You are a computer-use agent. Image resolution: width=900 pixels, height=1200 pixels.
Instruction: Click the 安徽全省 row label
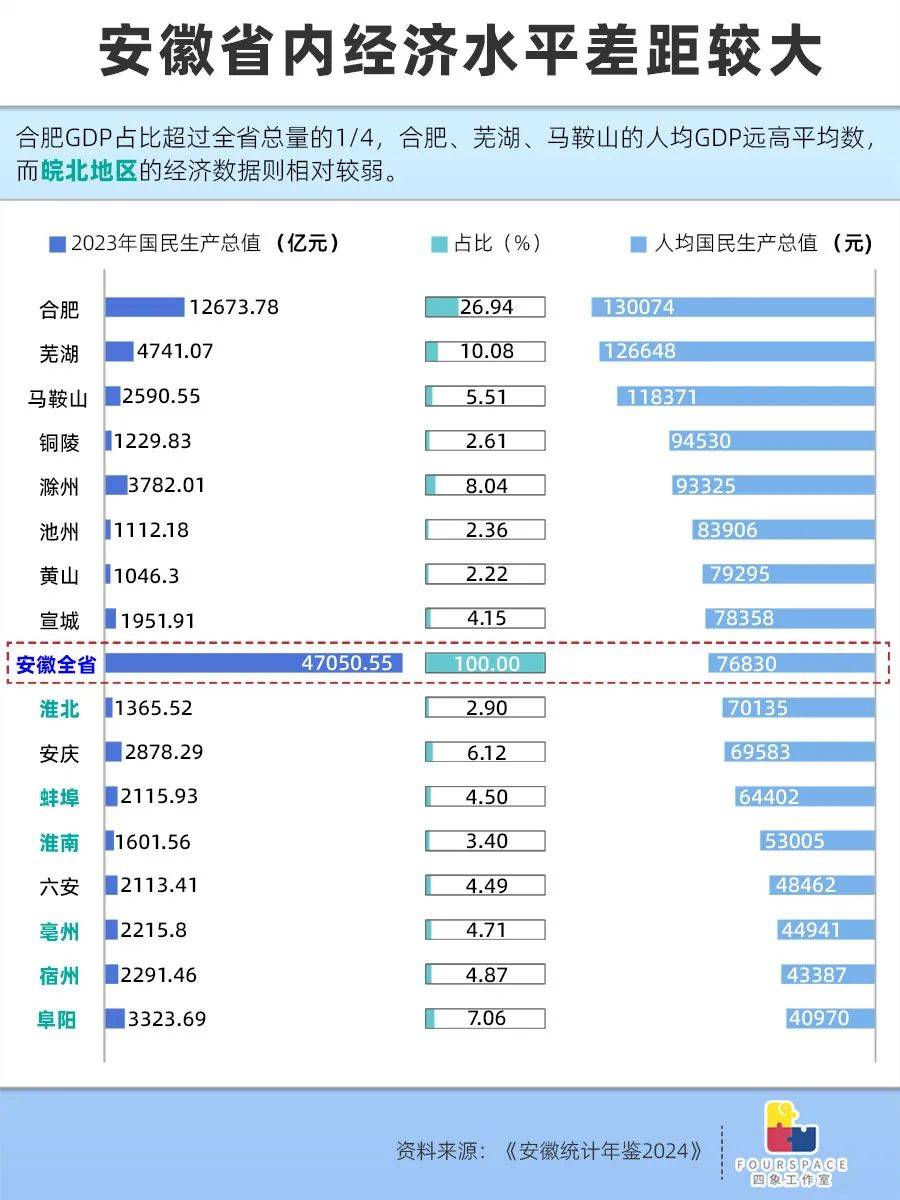56,664
